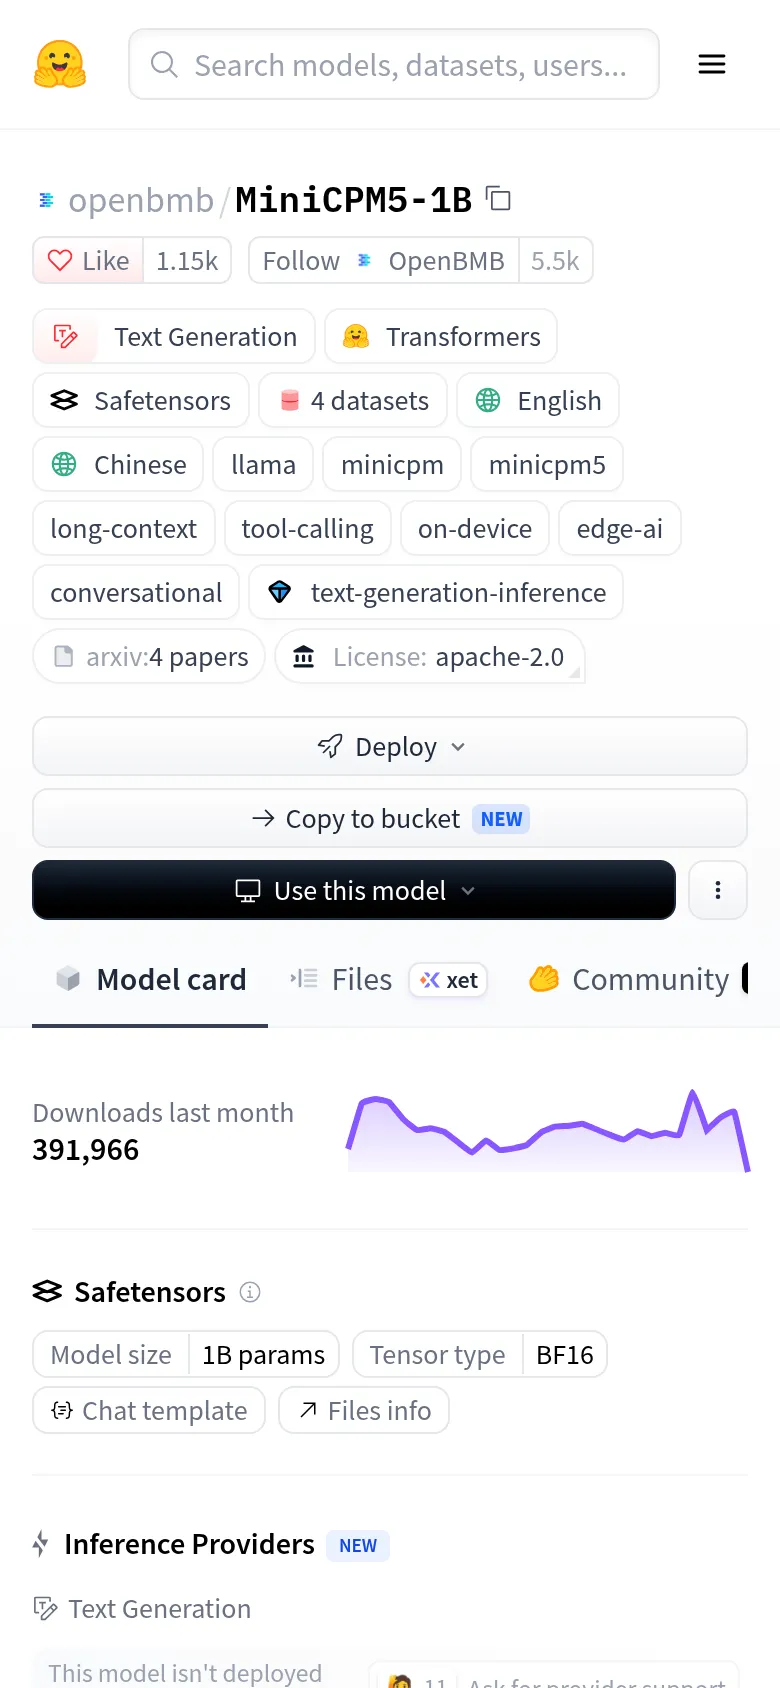Focus the search models input field
Viewport: 780px width, 1688px height.
point(394,64)
